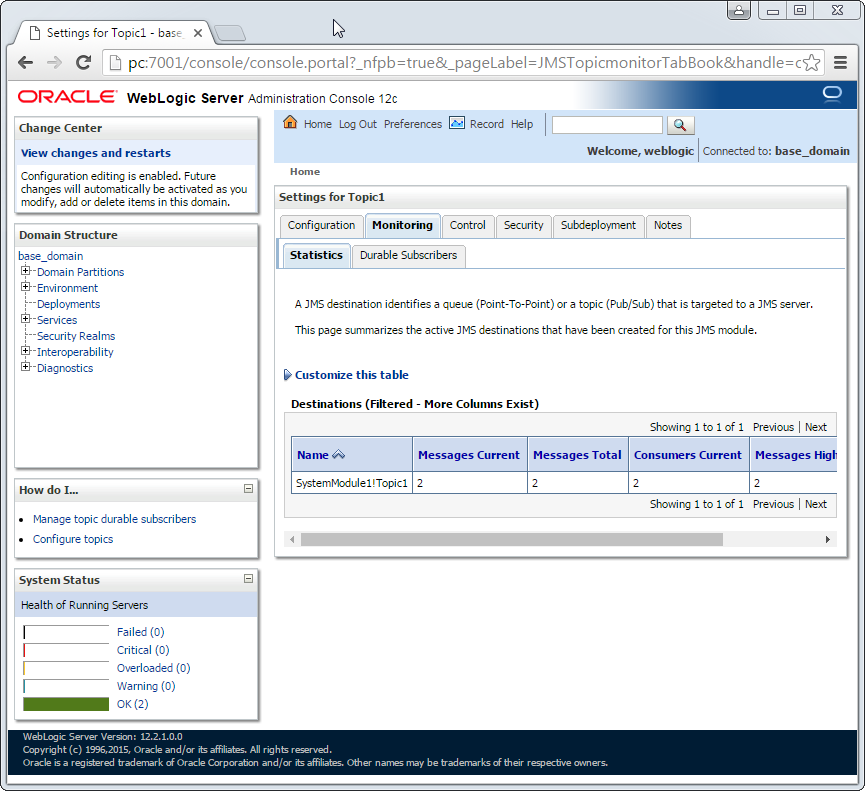
Task: Click the Record icon in toolbar
Action: click(457, 123)
